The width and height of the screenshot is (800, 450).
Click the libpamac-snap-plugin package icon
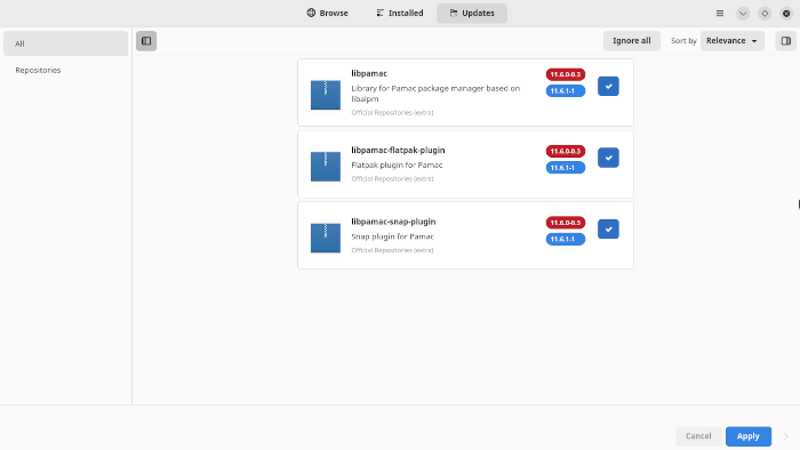click(326, 237)
